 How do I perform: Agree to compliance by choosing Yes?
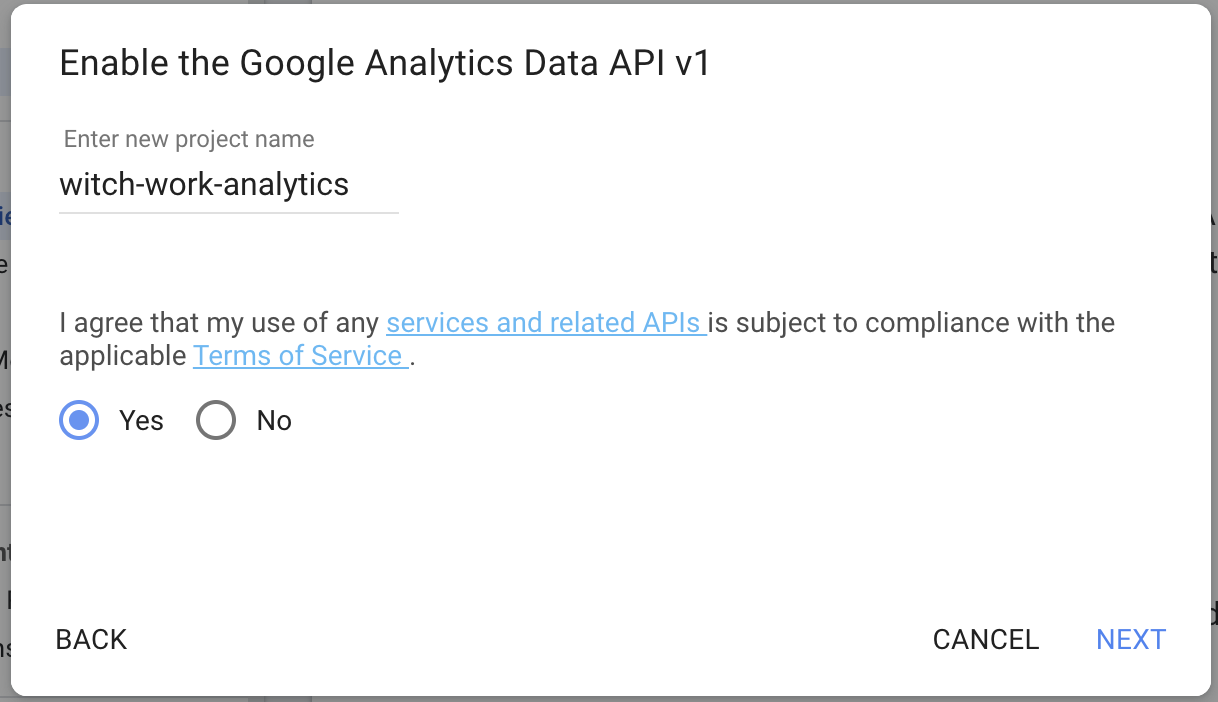[79, 420]
